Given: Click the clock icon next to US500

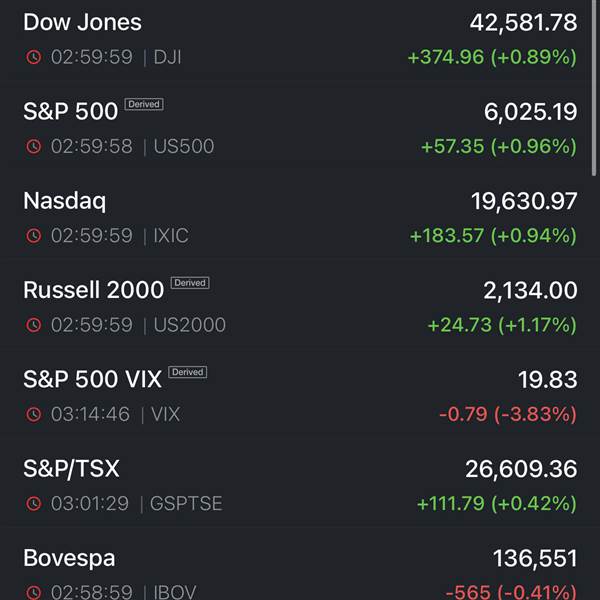Looking at the screenshot, I should [34, 146].
